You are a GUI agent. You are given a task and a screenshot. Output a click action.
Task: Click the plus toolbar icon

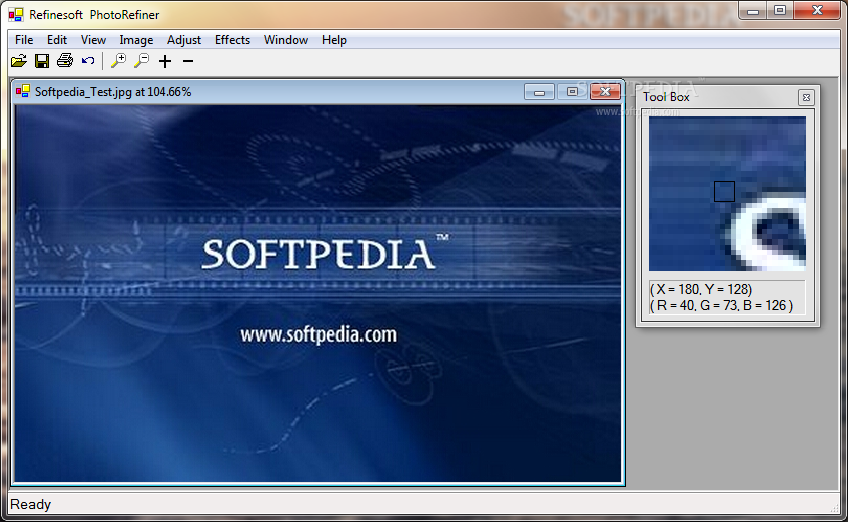click(x=165, y=61)
